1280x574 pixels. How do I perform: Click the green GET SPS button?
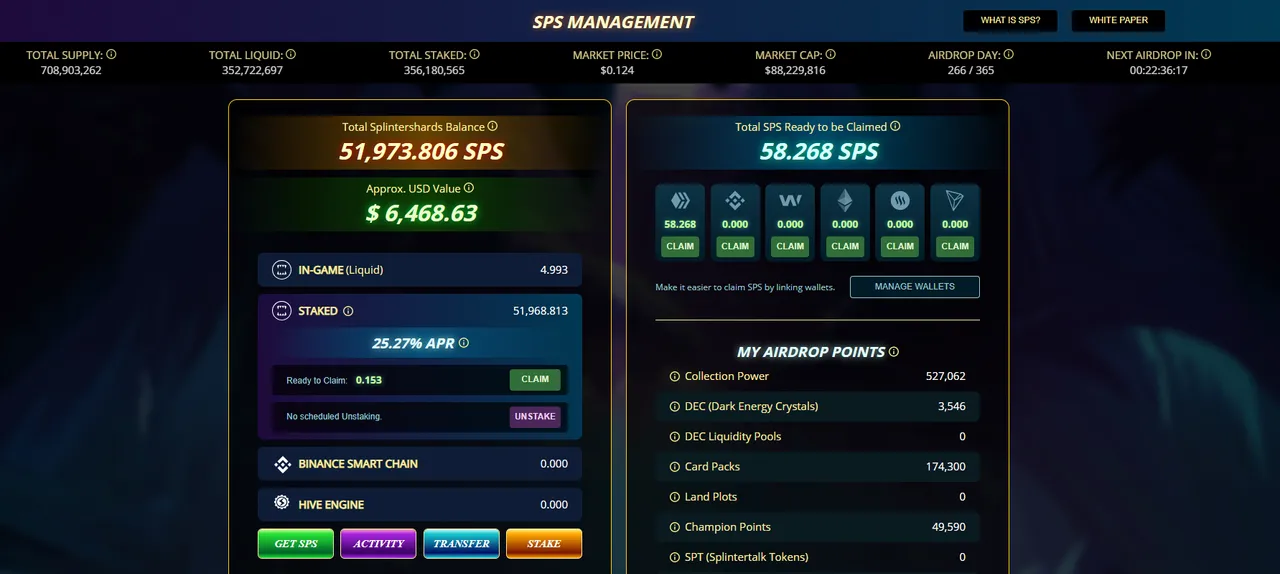coord(296,544)
